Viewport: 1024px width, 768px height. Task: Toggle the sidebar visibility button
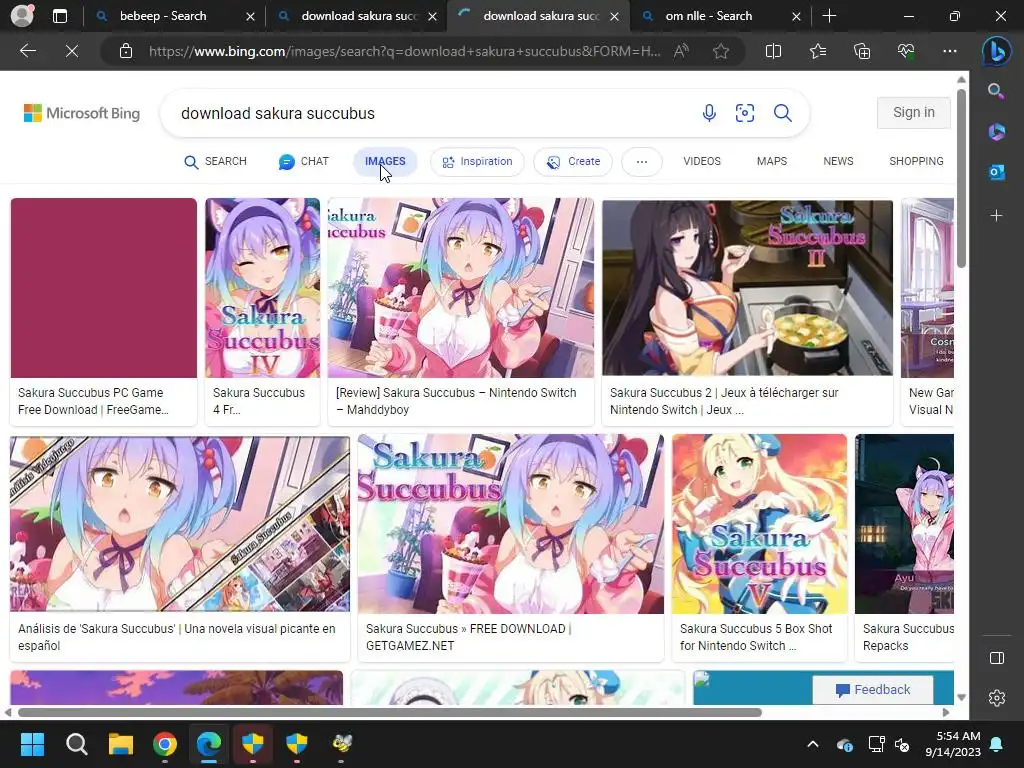tap(997, 658)
